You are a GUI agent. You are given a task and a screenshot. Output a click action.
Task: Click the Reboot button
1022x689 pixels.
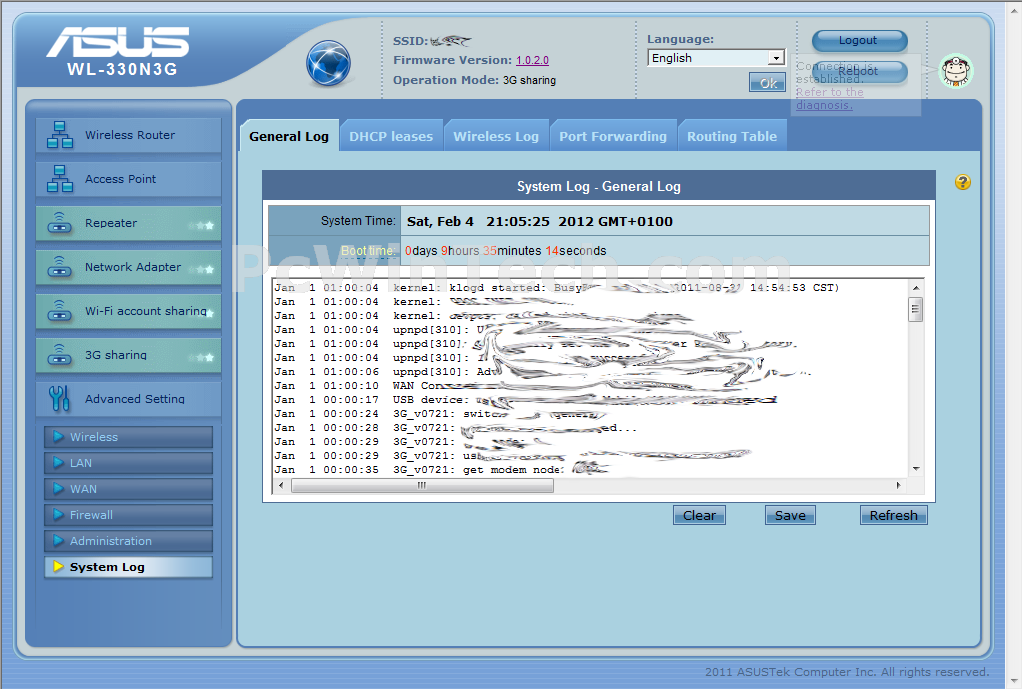coord(859,71)
